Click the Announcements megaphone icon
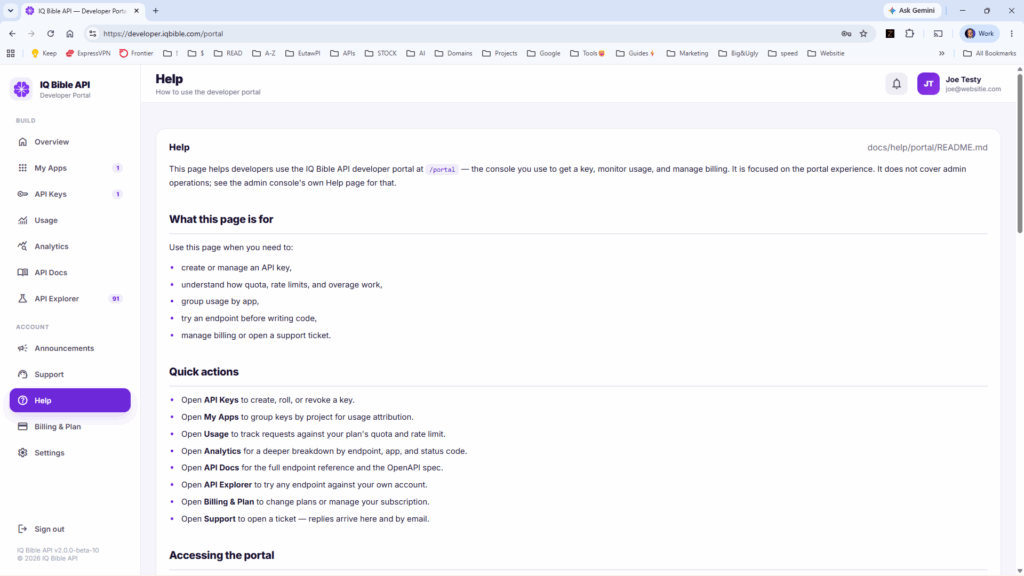The width and height of the screenshot is (1024, 576). pyautogui.click(x=23, y=348)
